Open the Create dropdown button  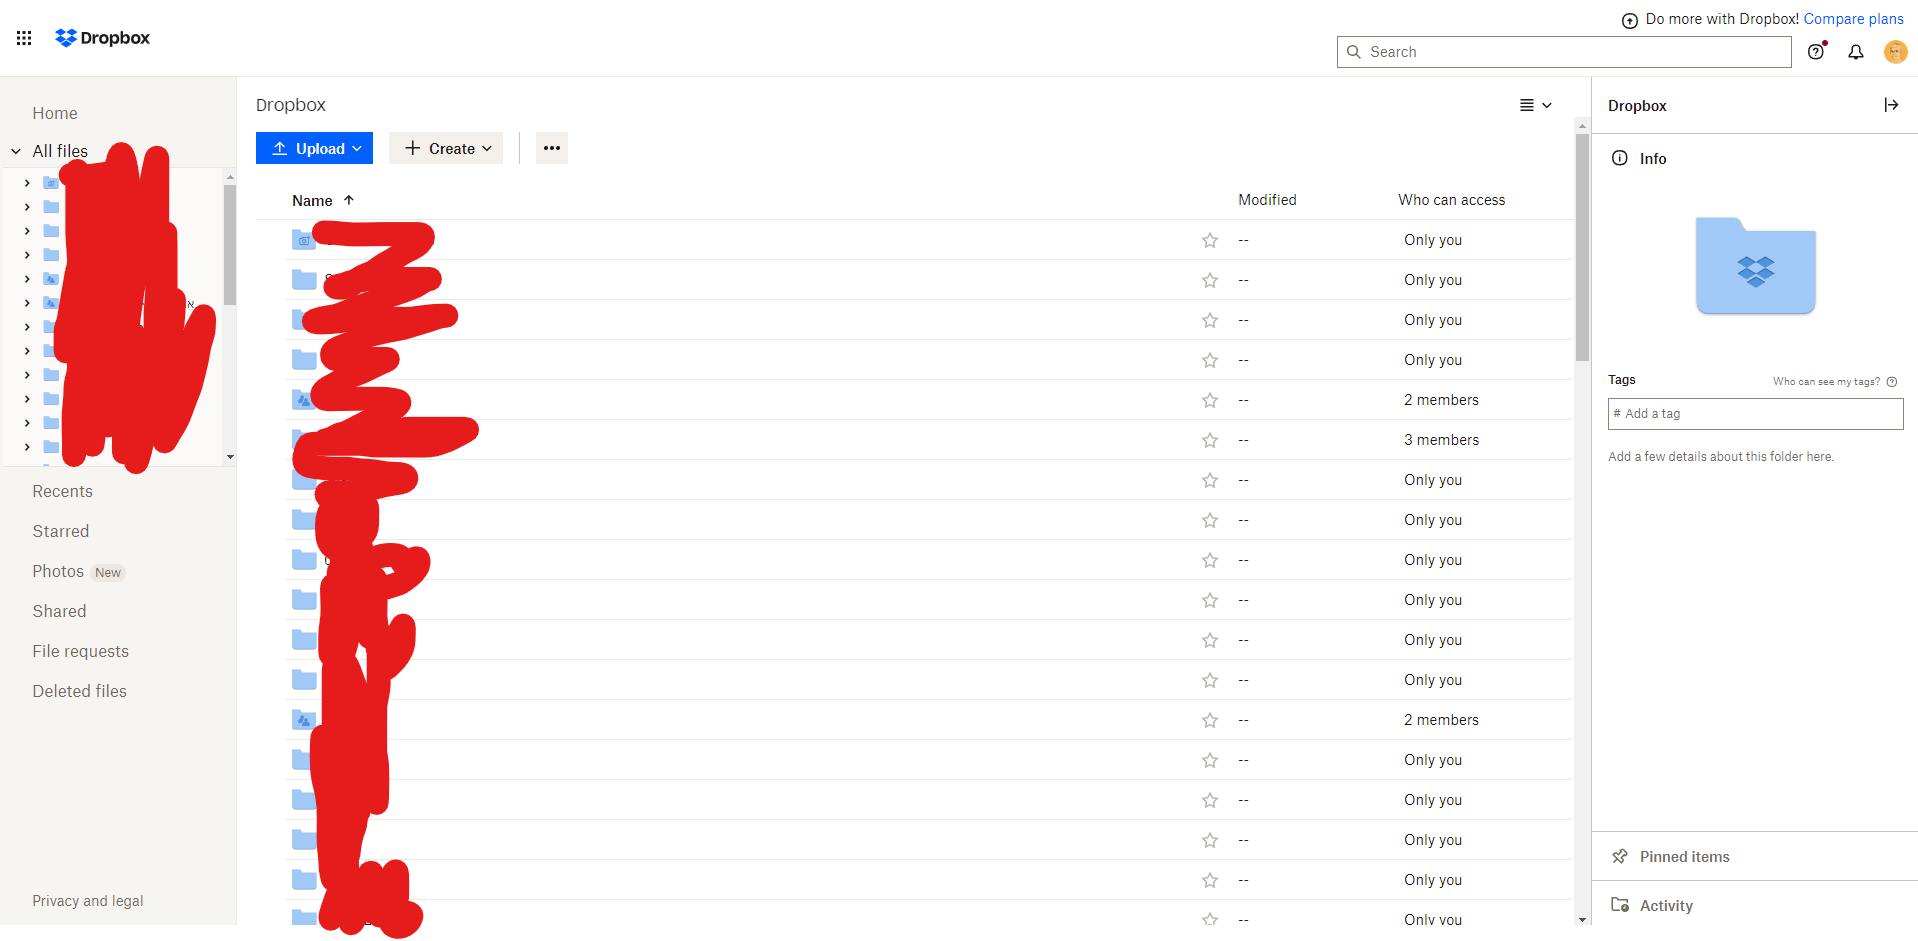446,148
